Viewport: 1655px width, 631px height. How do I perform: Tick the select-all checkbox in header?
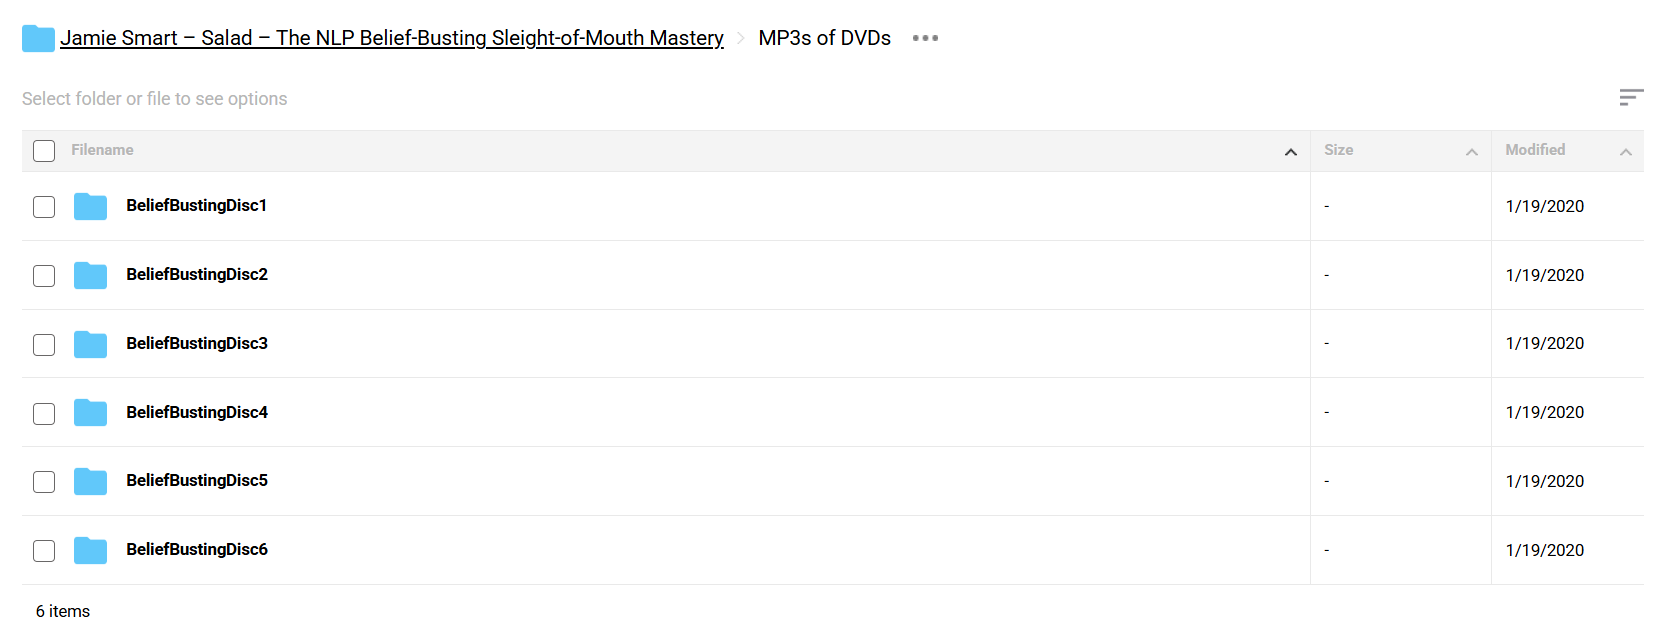pos(44,151)
